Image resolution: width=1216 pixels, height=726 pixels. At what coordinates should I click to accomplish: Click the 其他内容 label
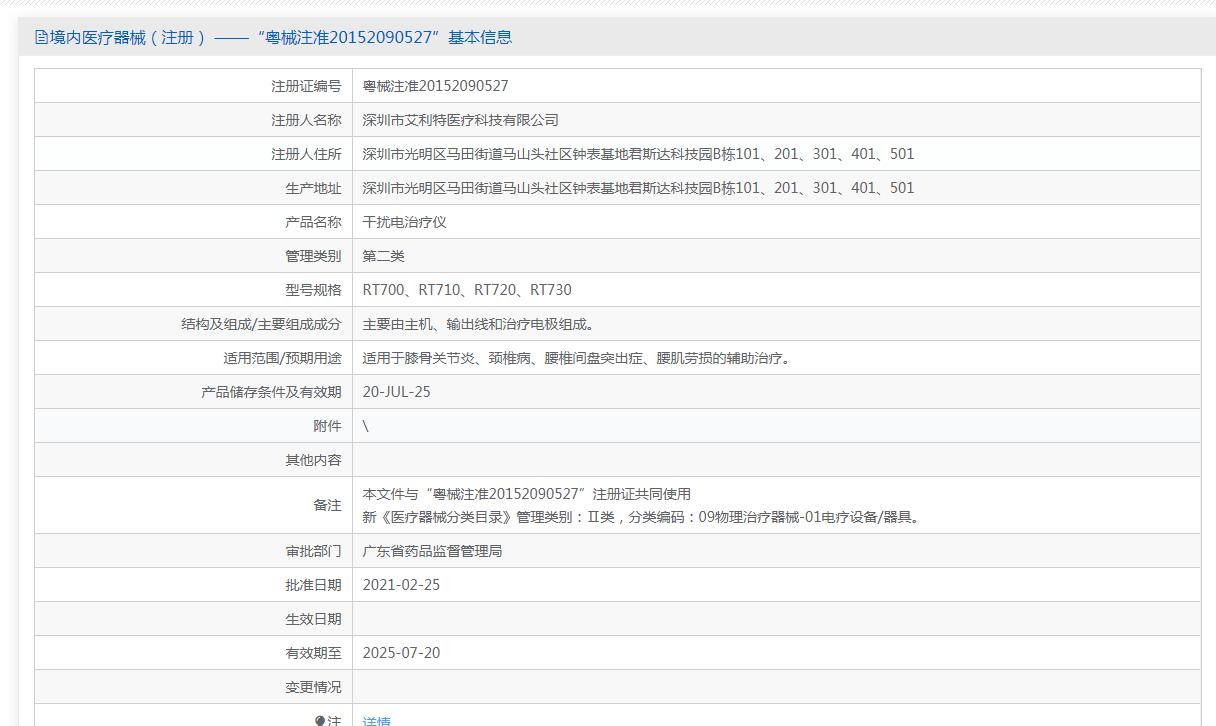click(313, 460)
